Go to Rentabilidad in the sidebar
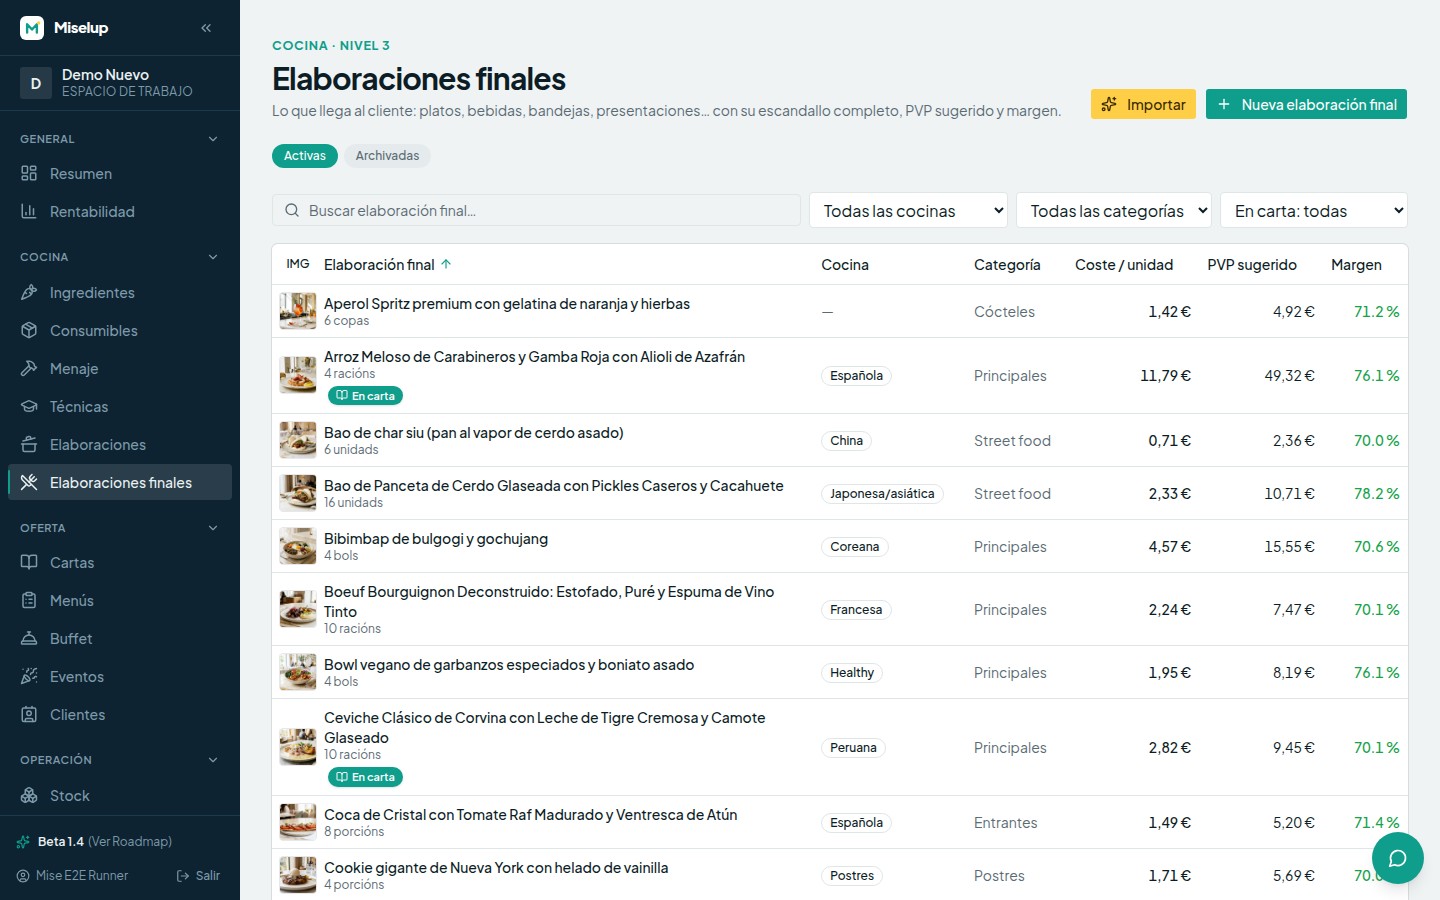 (x=120, y=211)
